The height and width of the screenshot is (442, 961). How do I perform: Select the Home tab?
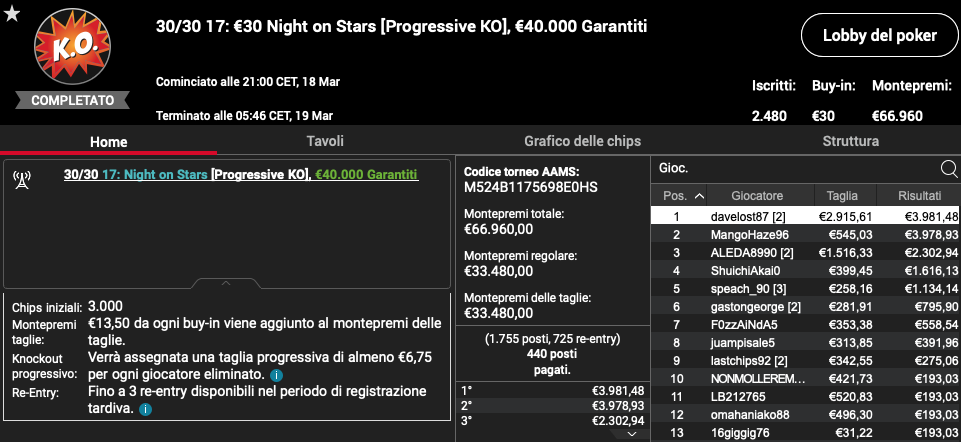click(x=108, y=142)
